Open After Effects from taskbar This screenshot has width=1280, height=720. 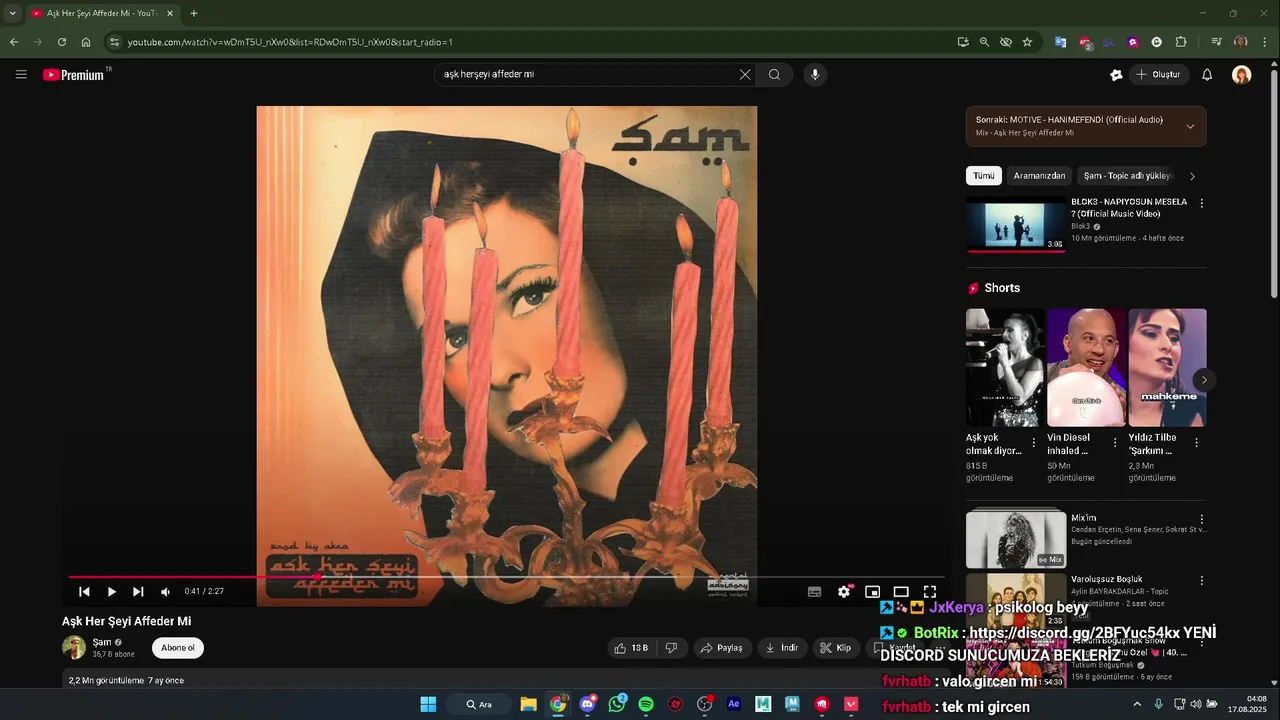coord(734,704)
